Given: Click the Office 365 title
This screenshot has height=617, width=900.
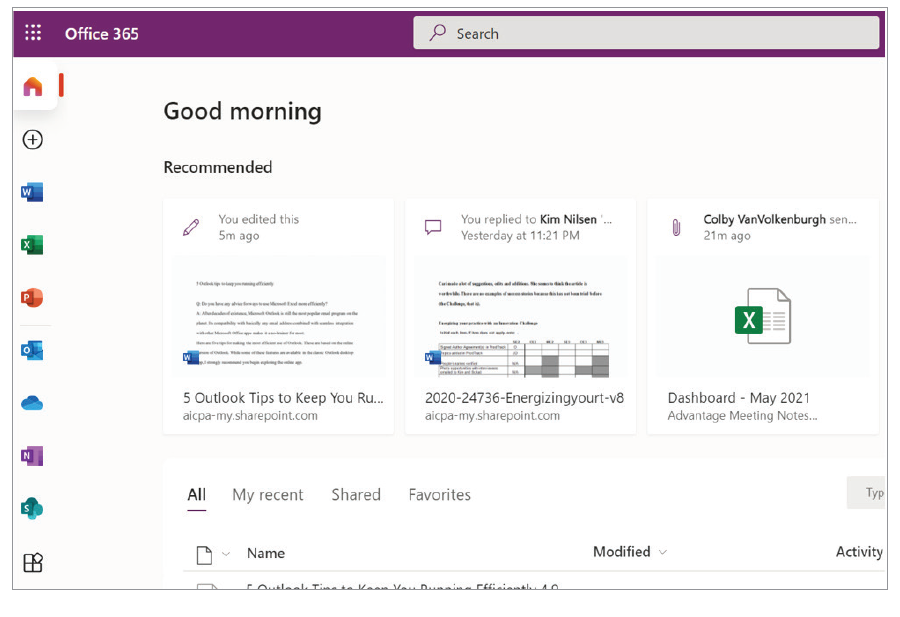Looking at the screenshot, I should click(102, 34).
